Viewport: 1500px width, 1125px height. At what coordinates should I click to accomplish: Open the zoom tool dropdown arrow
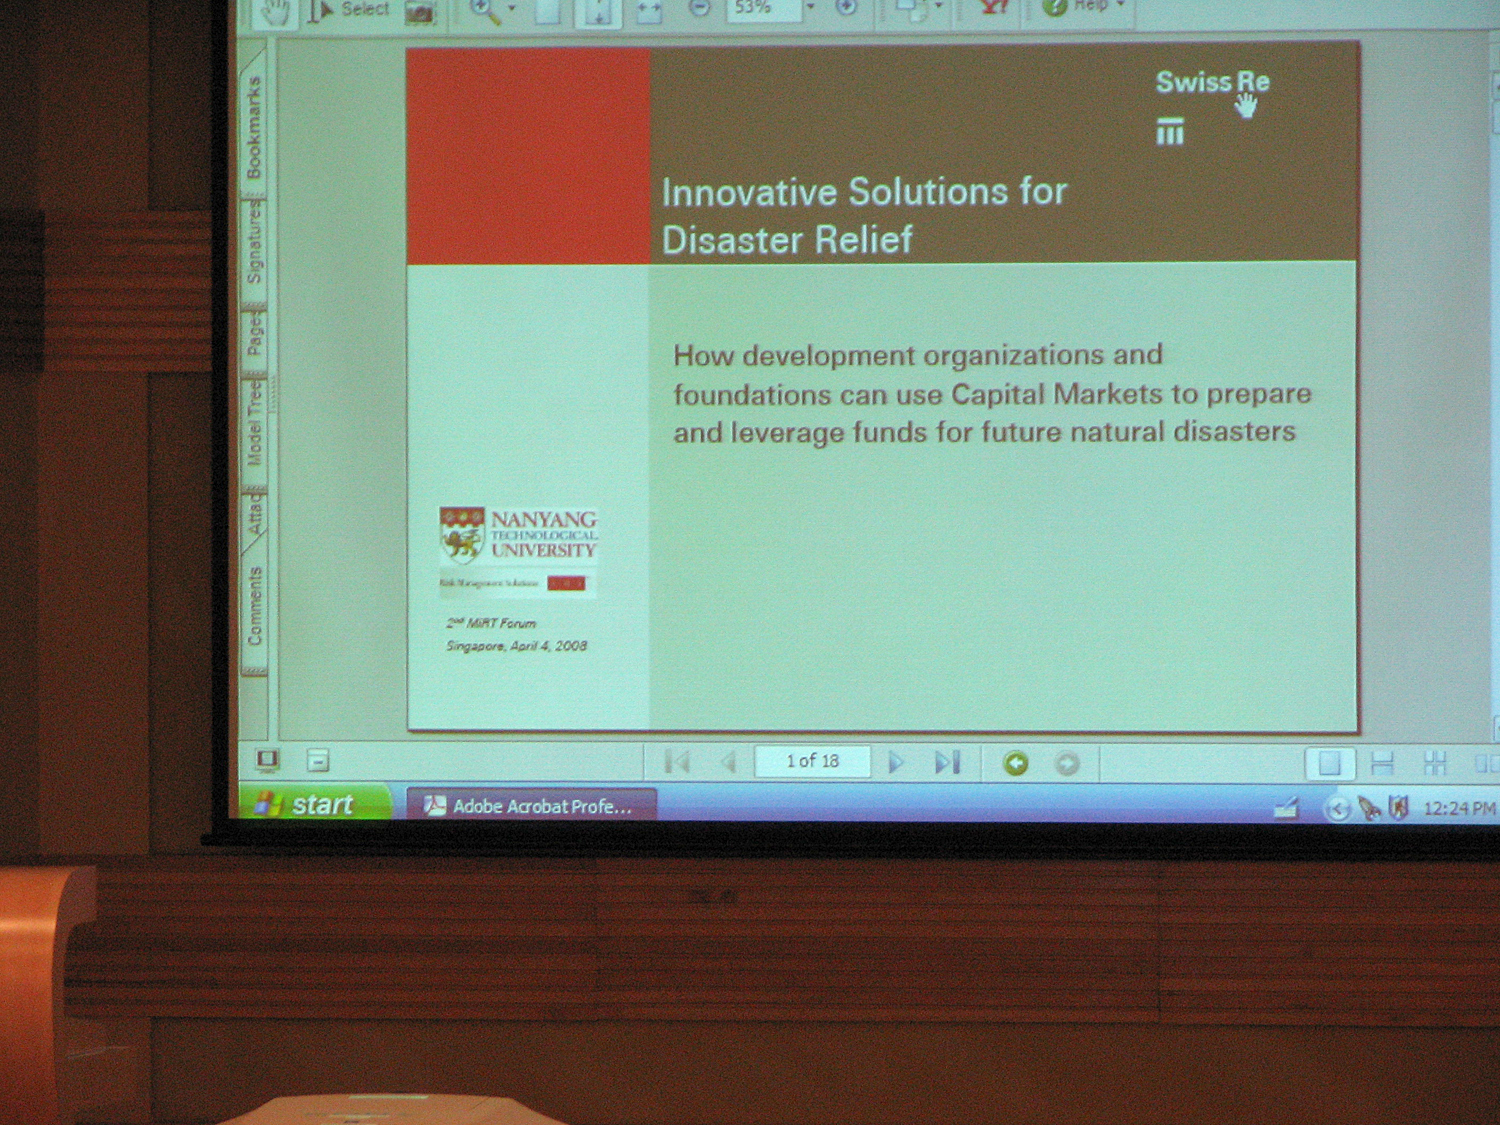(512, 9)
